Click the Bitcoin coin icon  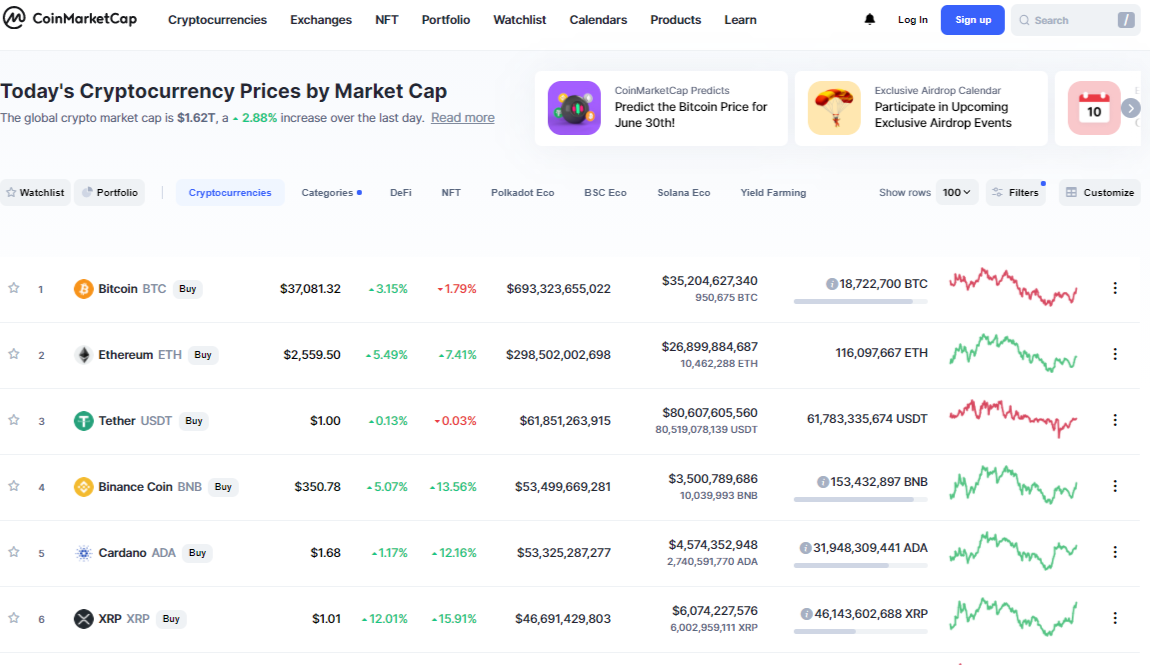[84, 289]
